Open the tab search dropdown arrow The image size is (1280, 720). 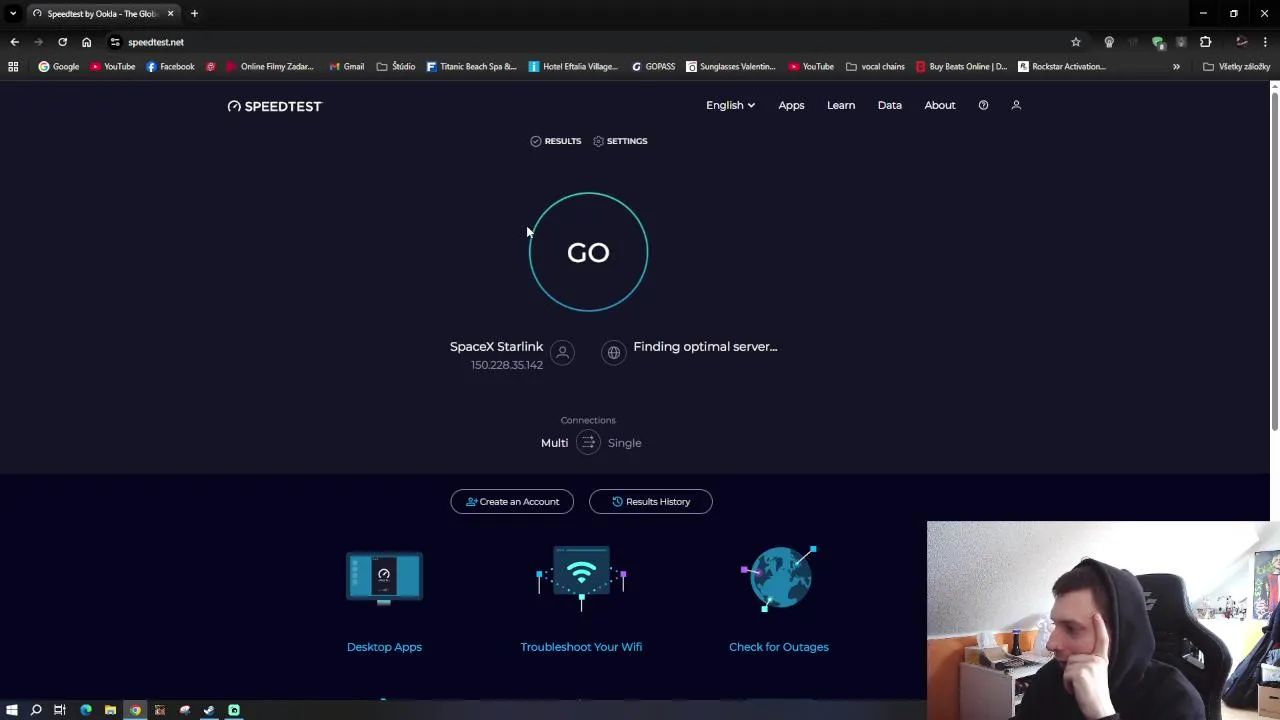pos(13,14)
